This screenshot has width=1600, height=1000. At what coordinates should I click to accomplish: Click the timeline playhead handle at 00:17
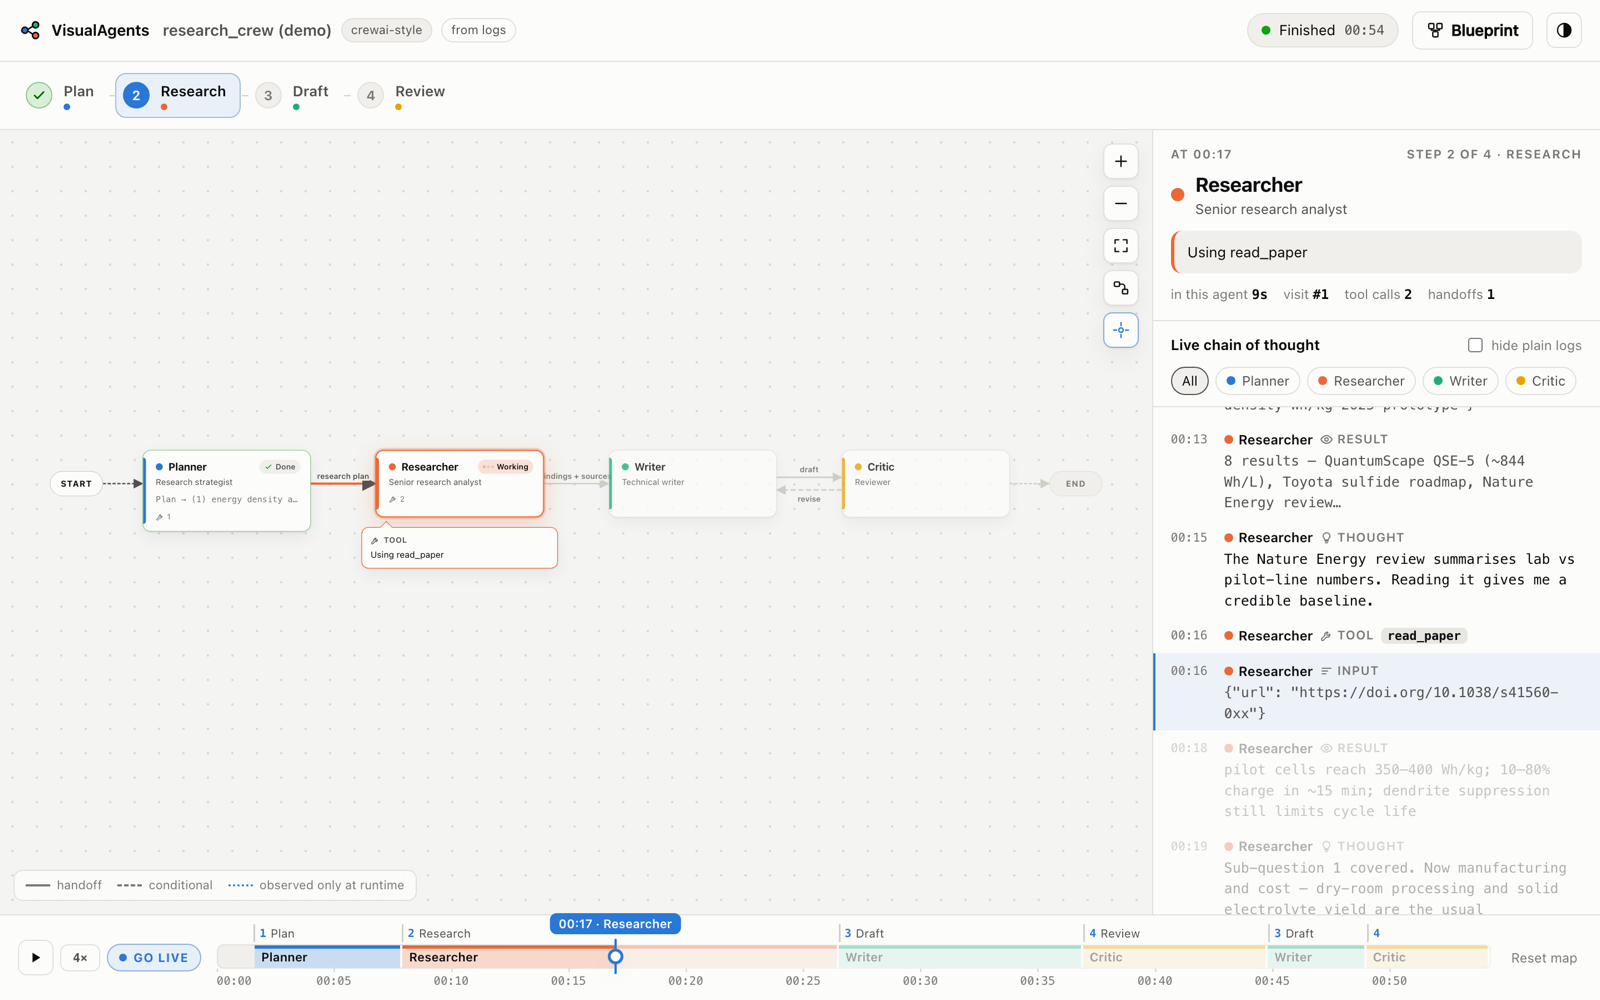[616, 957]
